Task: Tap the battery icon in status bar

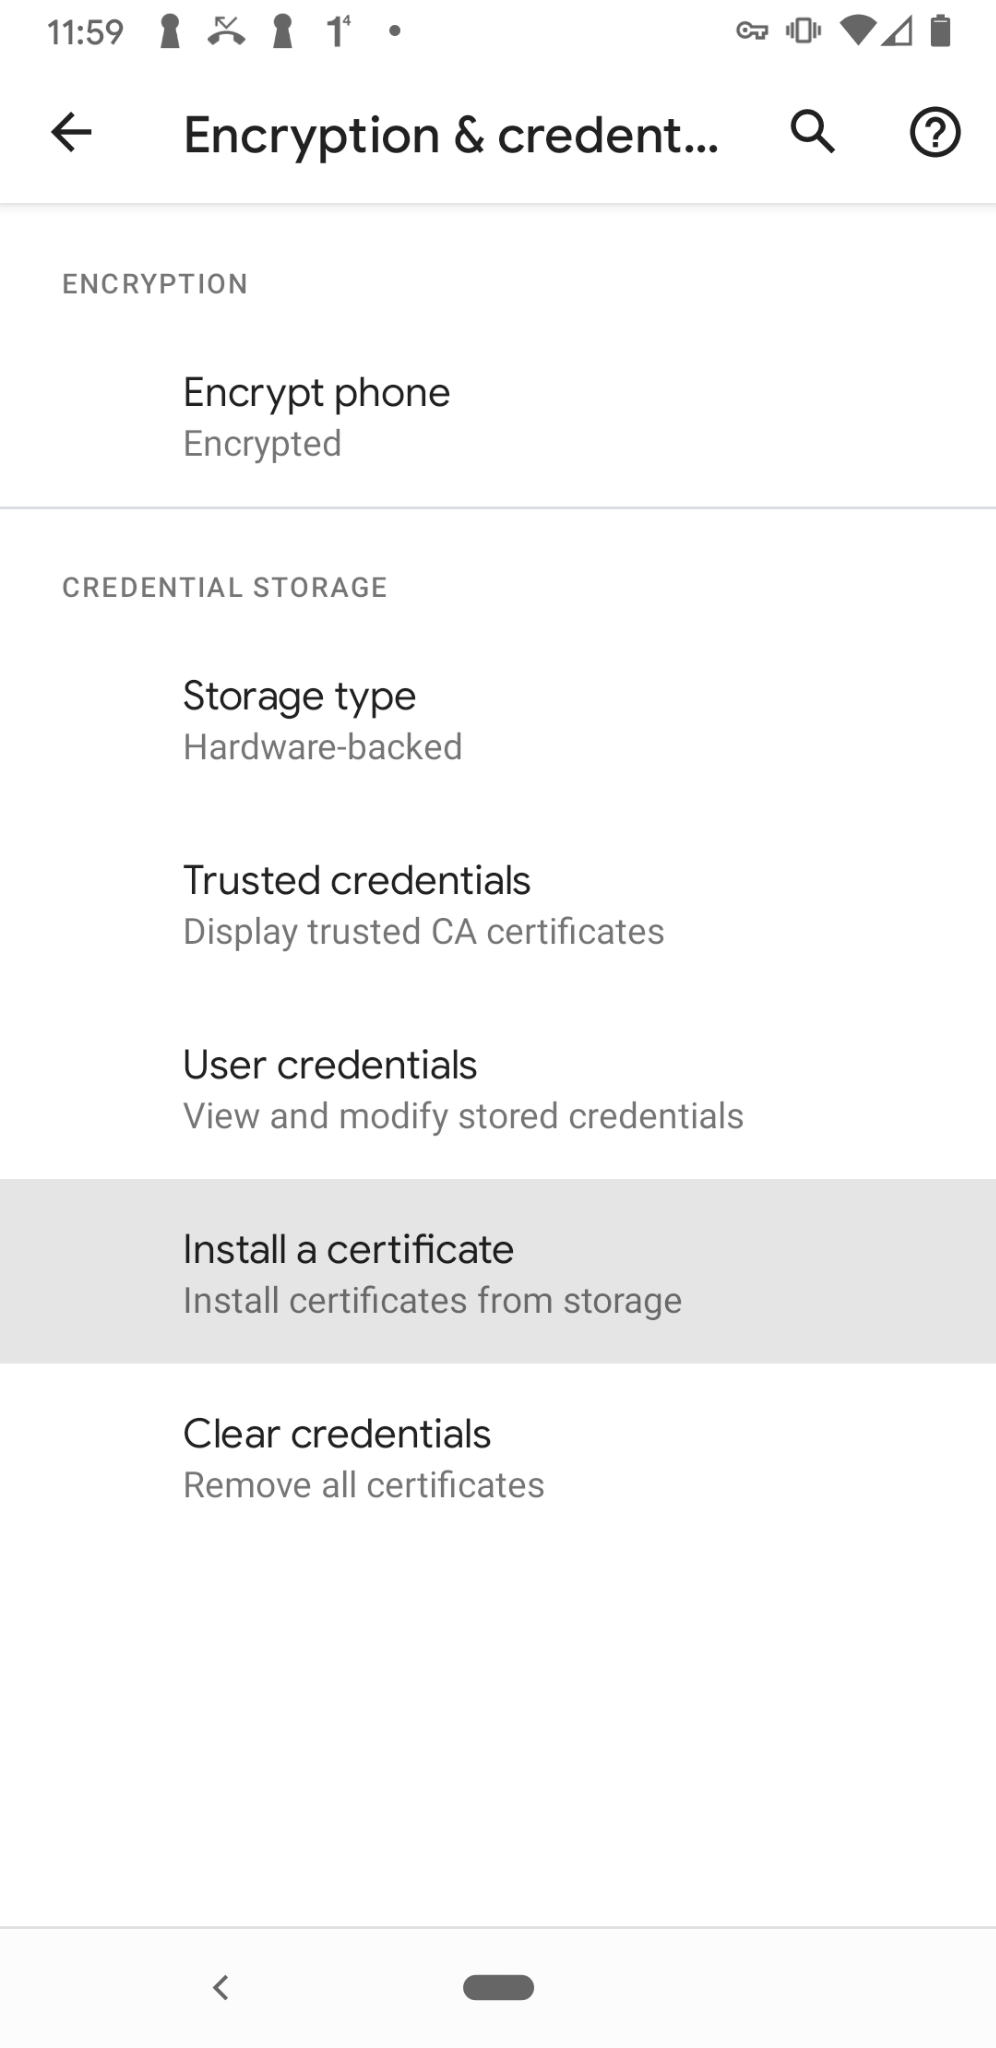Action: point(941,32)
